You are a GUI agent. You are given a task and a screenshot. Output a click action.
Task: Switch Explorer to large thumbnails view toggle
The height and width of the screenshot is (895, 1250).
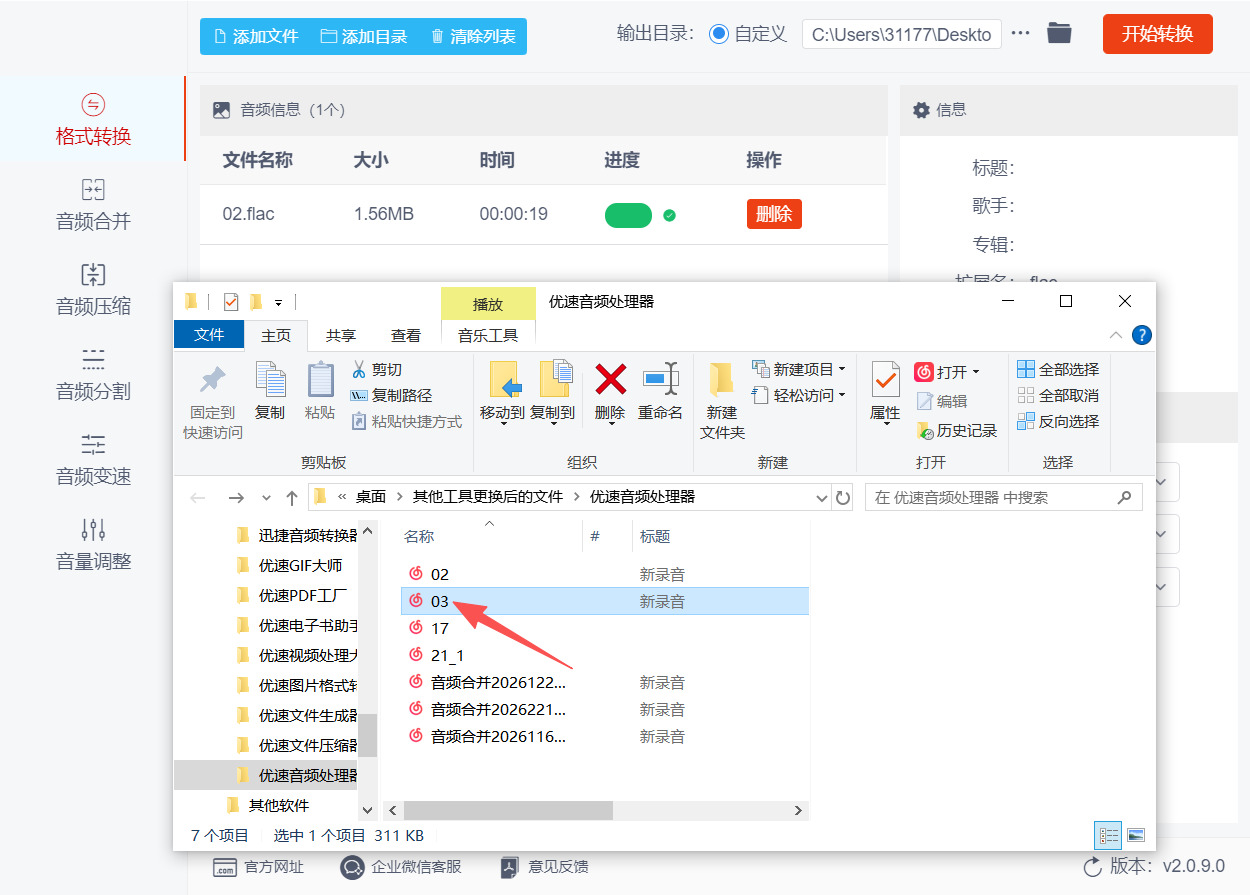point(1136,835)
